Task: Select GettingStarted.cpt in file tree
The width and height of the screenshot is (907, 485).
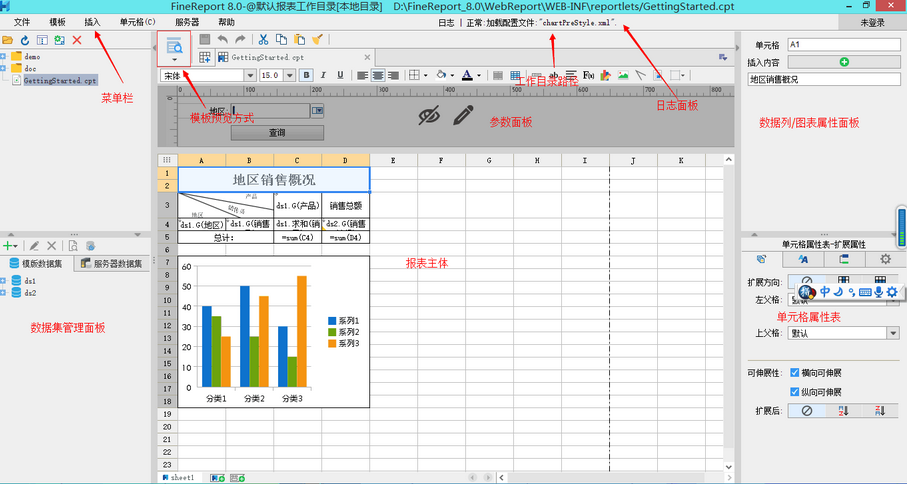Action: point(60,81)
